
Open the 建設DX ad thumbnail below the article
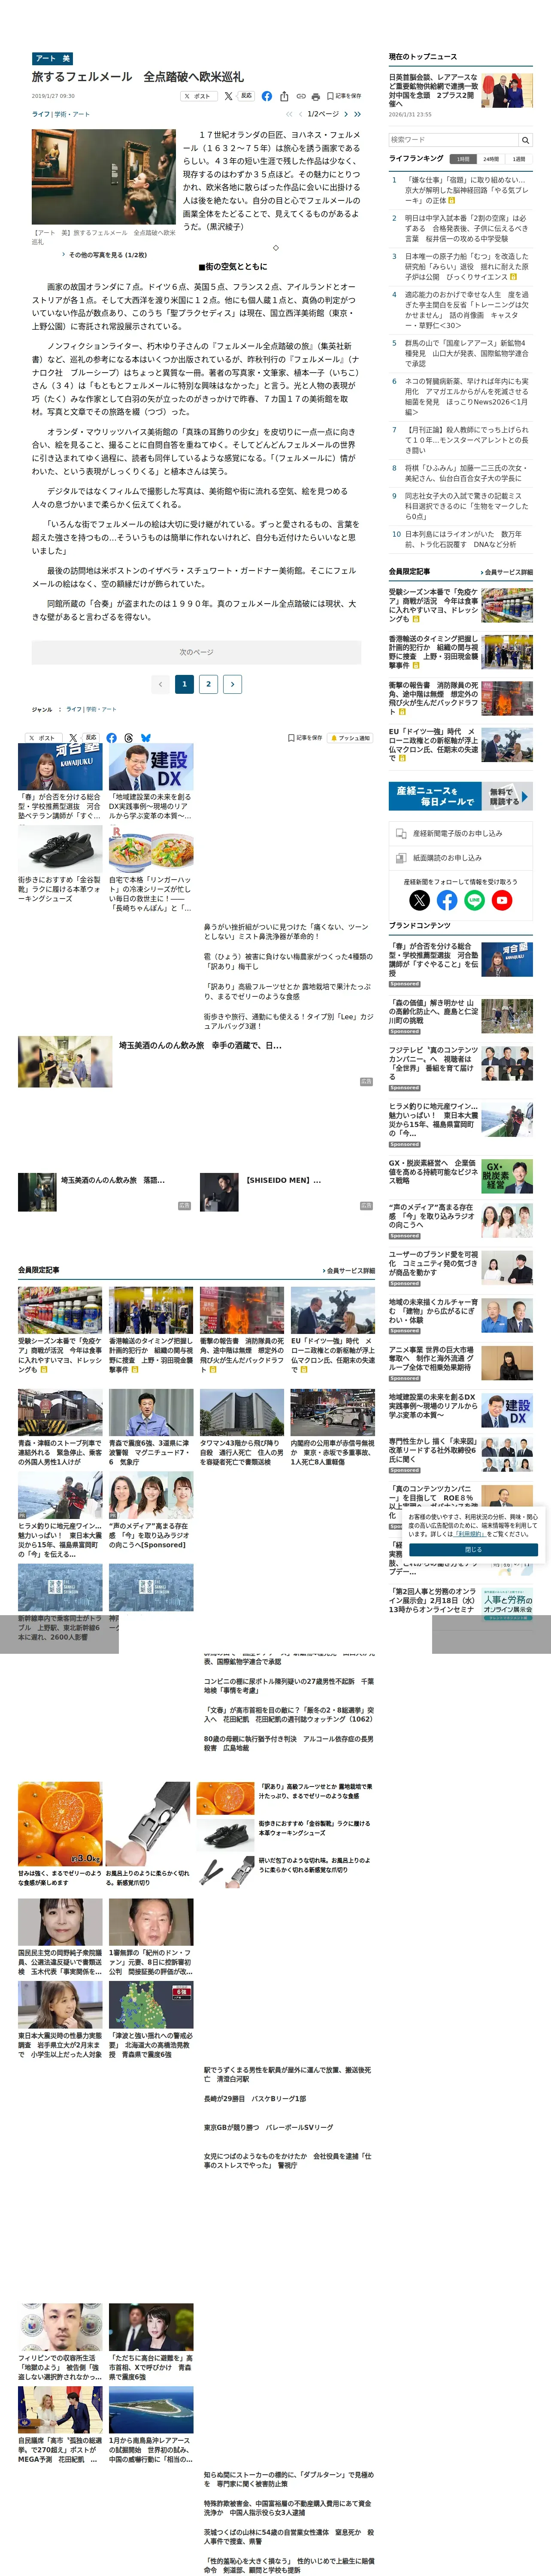point(151,767)
